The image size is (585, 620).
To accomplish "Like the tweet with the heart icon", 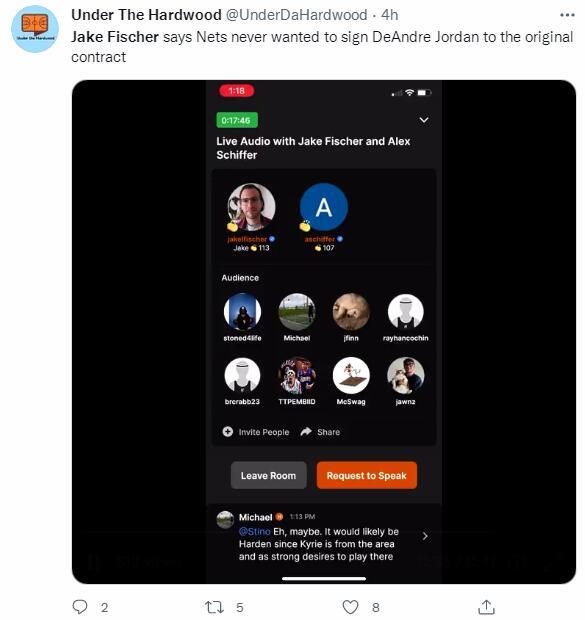I will 350,607.
